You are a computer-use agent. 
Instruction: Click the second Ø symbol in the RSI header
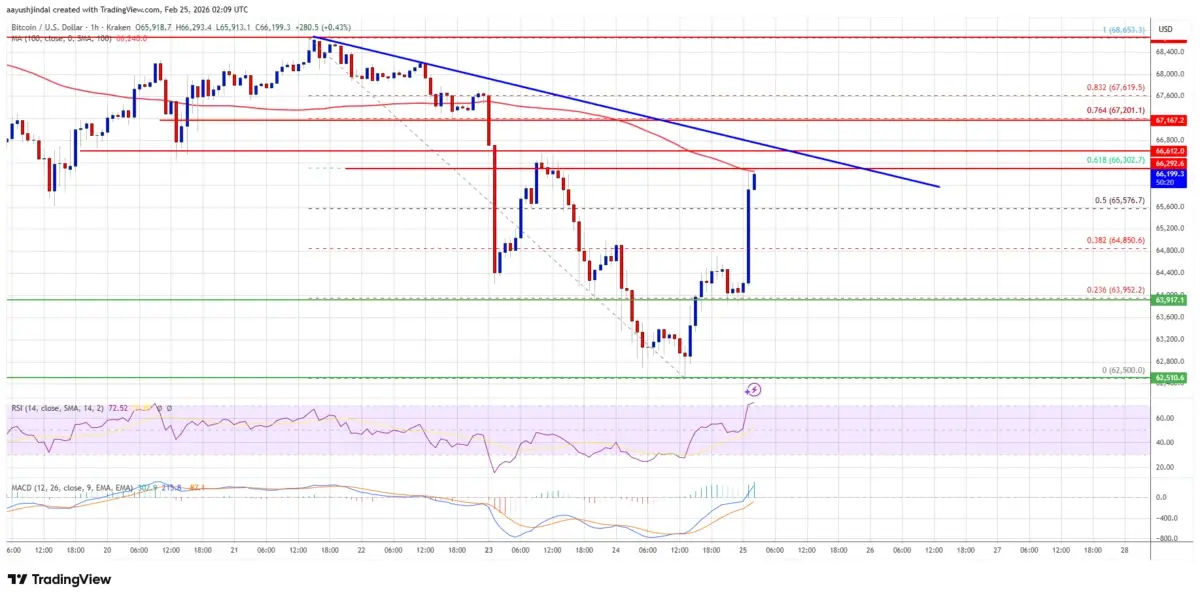(170, 409)
